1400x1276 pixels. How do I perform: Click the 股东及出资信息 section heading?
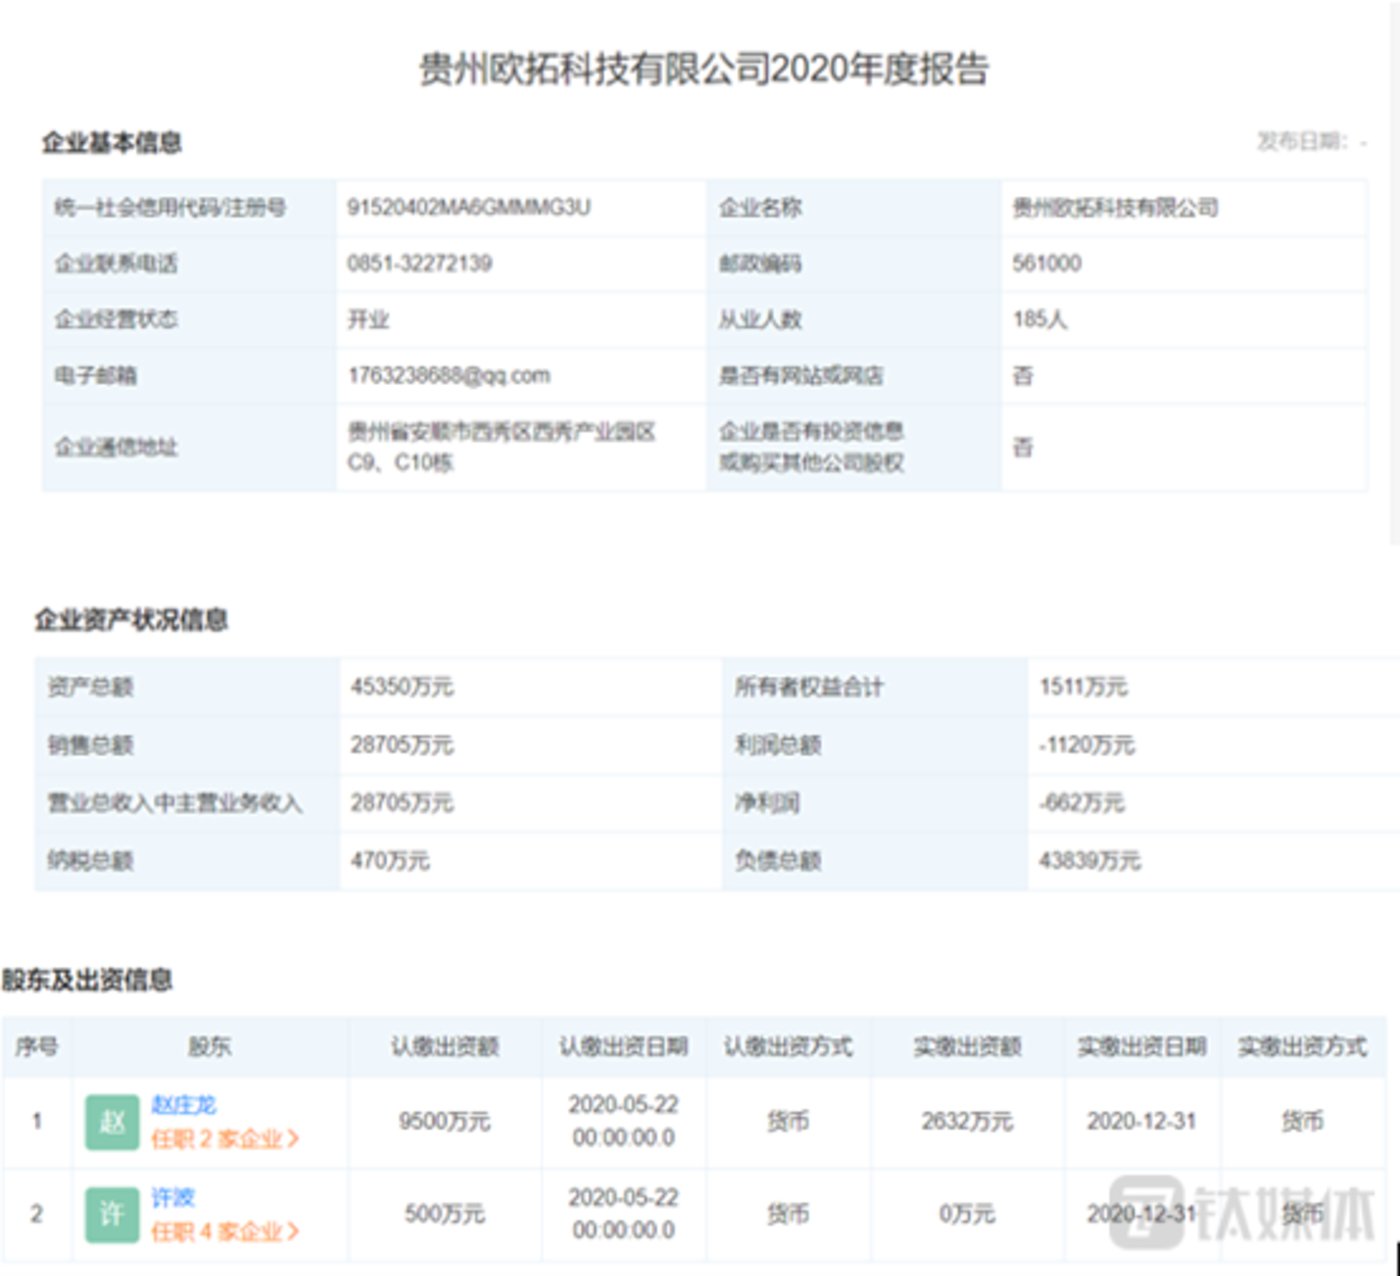(87, 980)
